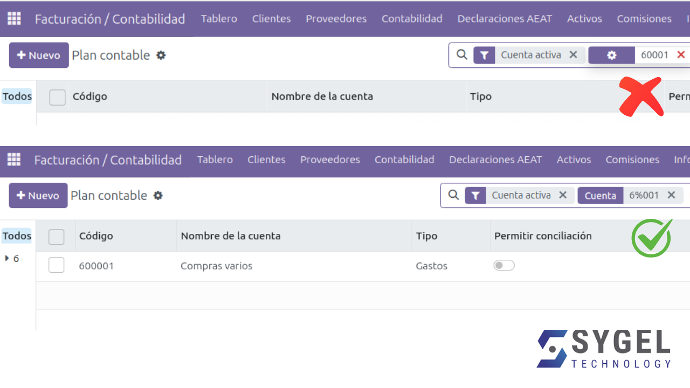Open Clientes menu in lower navbar

pos(266,159)
